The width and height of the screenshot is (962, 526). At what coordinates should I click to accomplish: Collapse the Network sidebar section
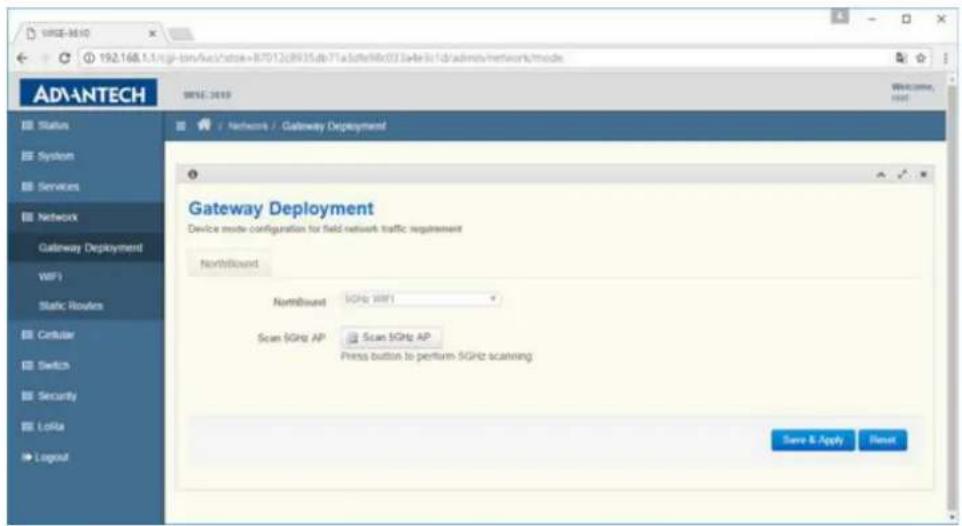pos(50,217)
